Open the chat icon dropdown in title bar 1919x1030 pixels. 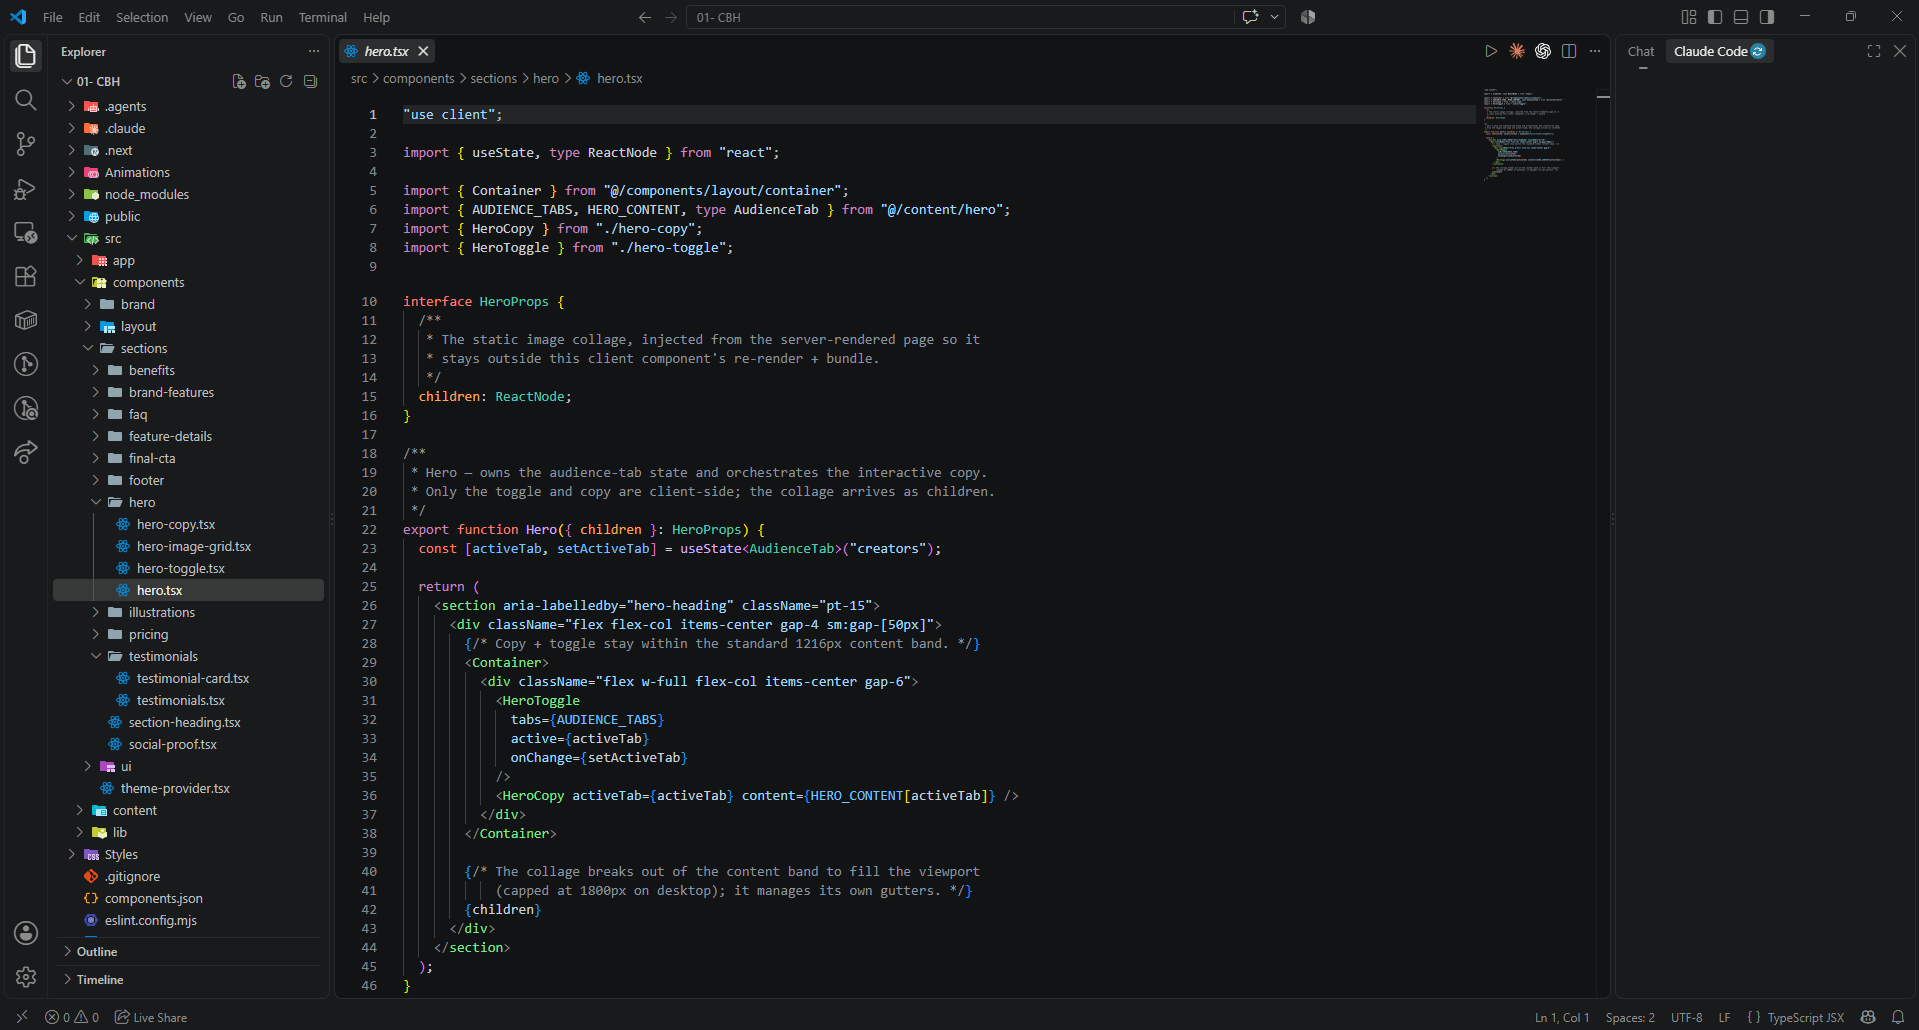(1275, 17)
